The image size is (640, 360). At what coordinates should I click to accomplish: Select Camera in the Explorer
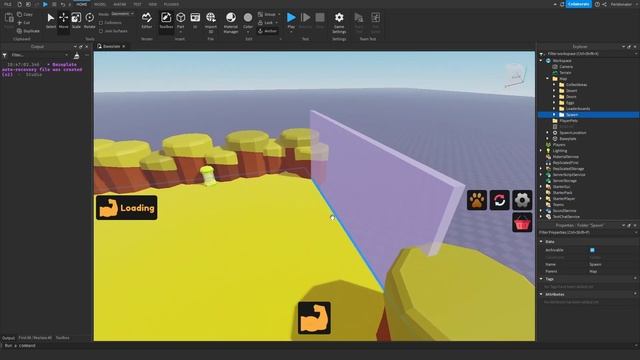[566, 67]
